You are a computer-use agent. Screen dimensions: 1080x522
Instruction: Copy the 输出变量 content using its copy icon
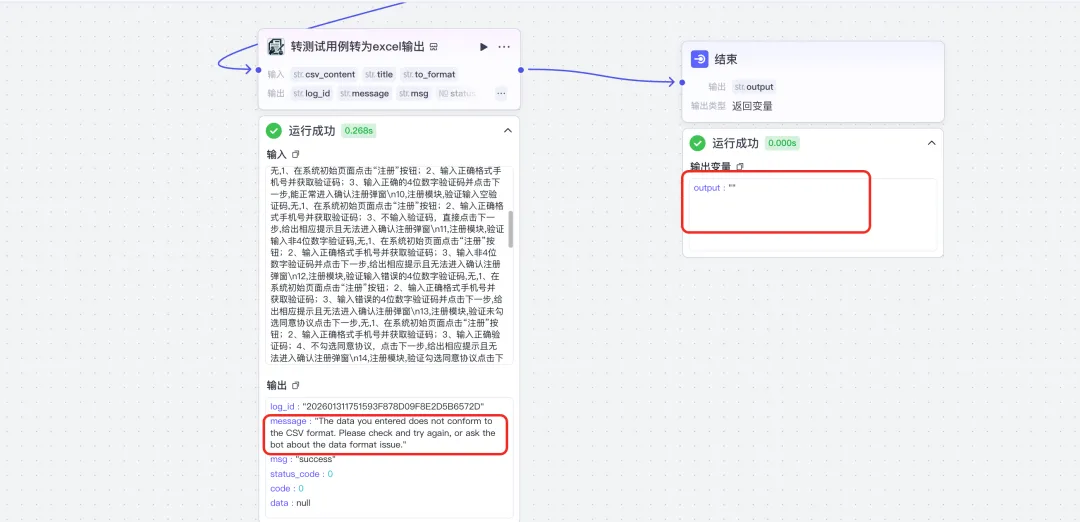tap(740, 167)
